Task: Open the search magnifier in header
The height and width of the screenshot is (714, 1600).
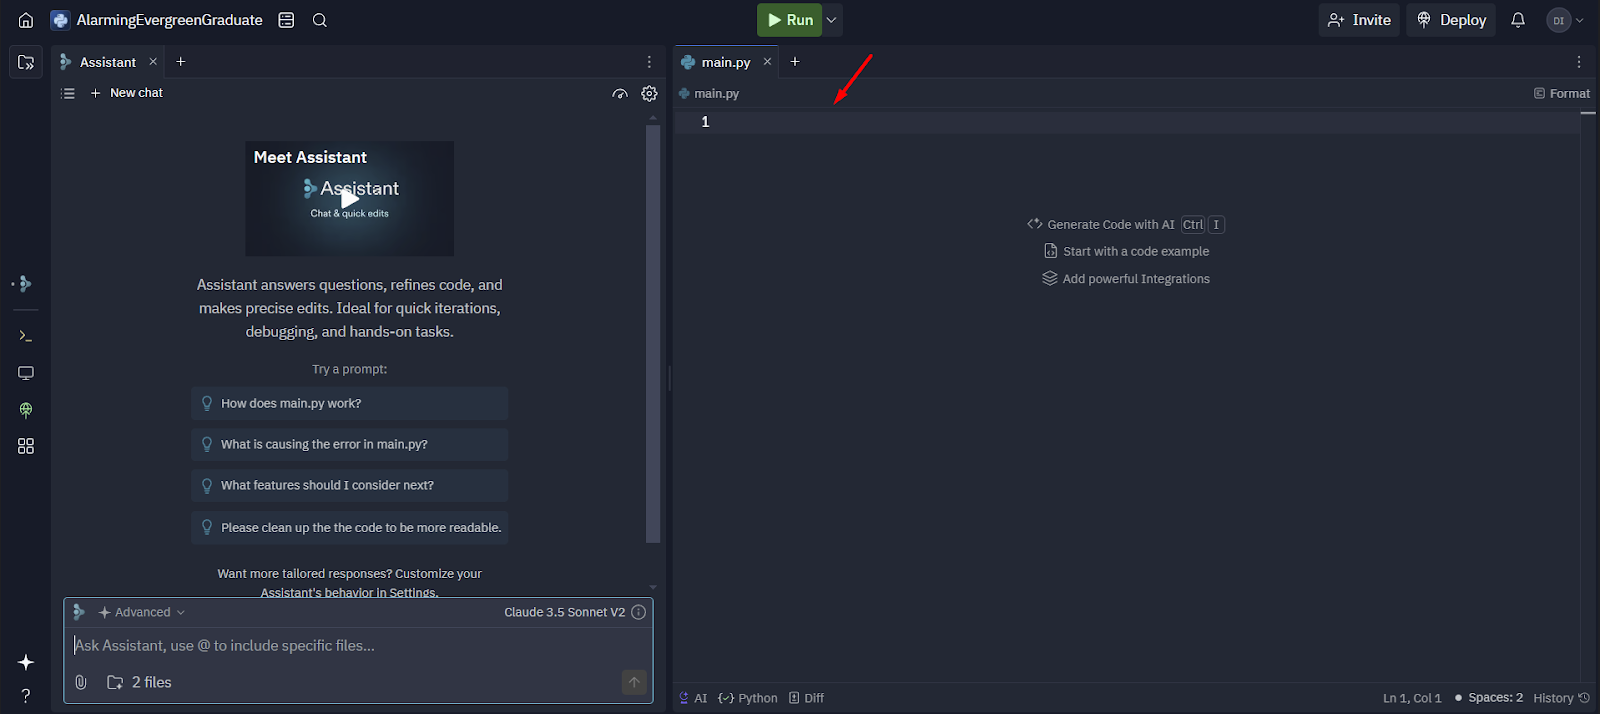Action: [x=320, y=20]
